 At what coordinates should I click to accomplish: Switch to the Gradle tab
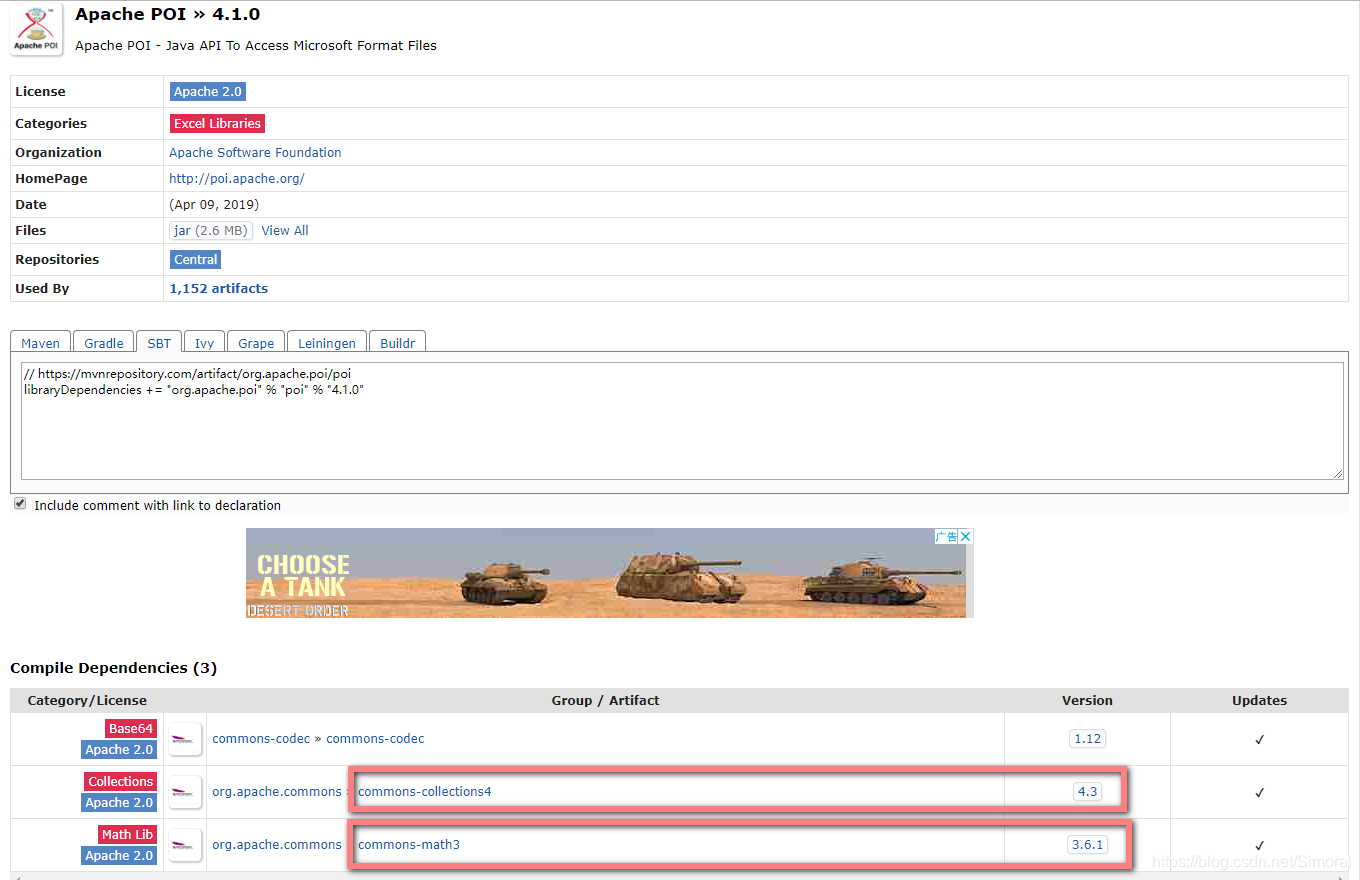tap(104, 343)
